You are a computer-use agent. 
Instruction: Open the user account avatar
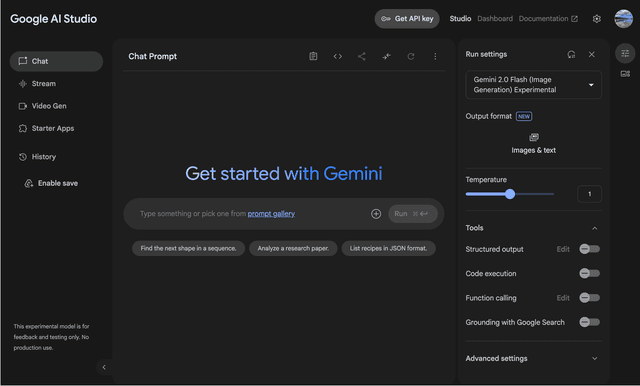coord(624,19)
